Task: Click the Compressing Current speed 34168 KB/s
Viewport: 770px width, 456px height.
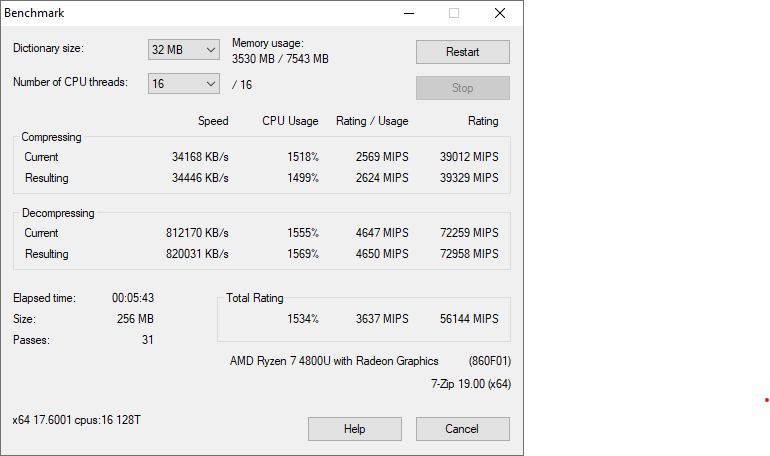Action: pos(199,157)
